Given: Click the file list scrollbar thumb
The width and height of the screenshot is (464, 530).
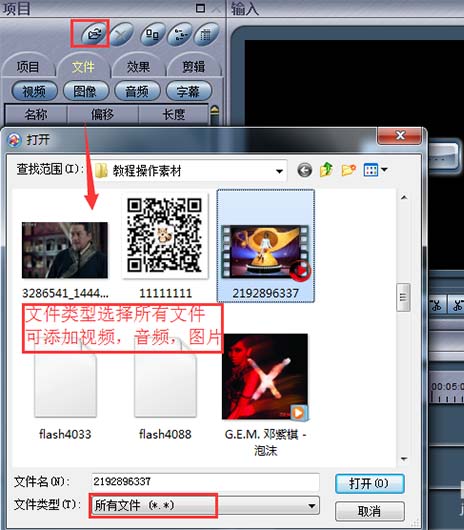Looking at the screenshot, I should [404, 297].
